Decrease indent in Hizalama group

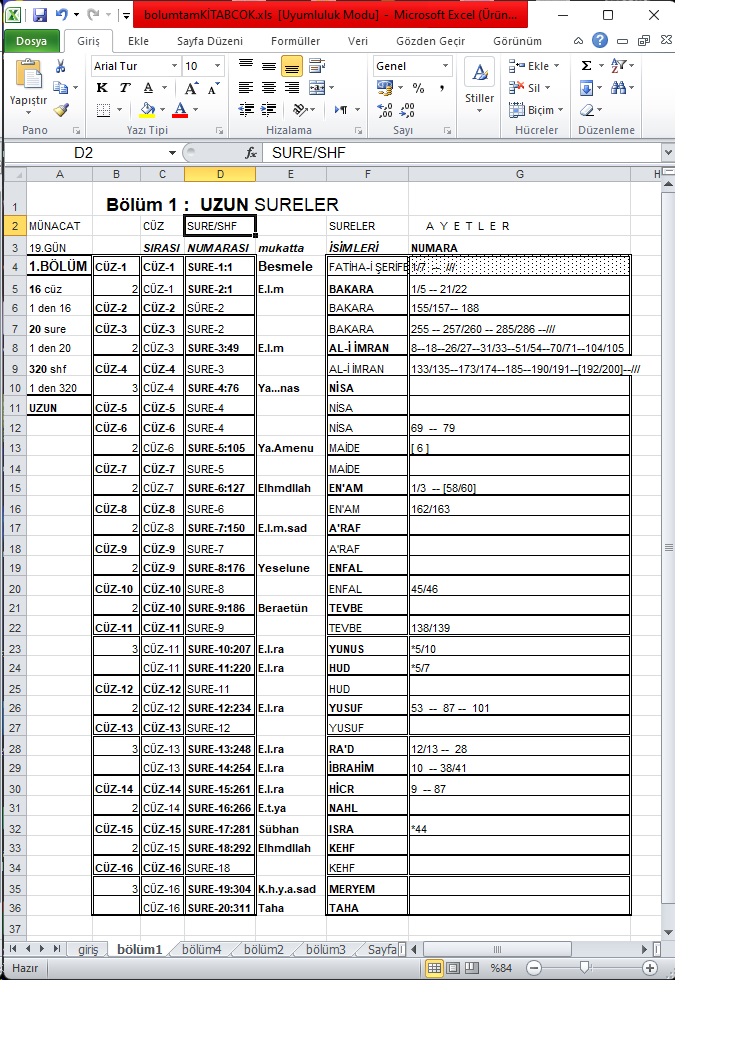[246, 110]
